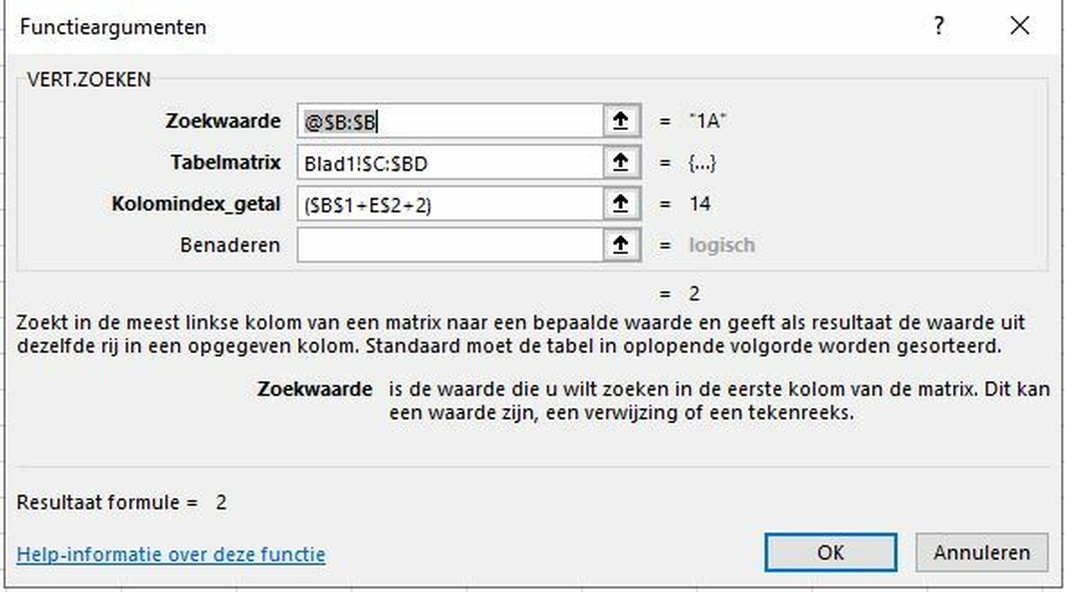Screen dimensions: 1065x592
Task: Click the range selector arrow beside Tabelmatrix field
Action: coord(621,163)
